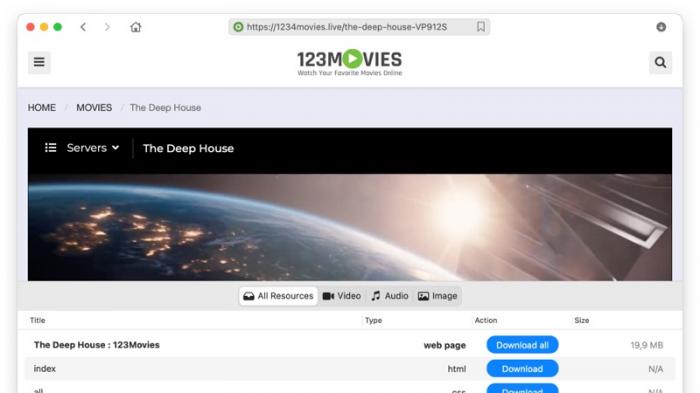Click the address bar URL

pyautogui.click(x=347, y=27)
